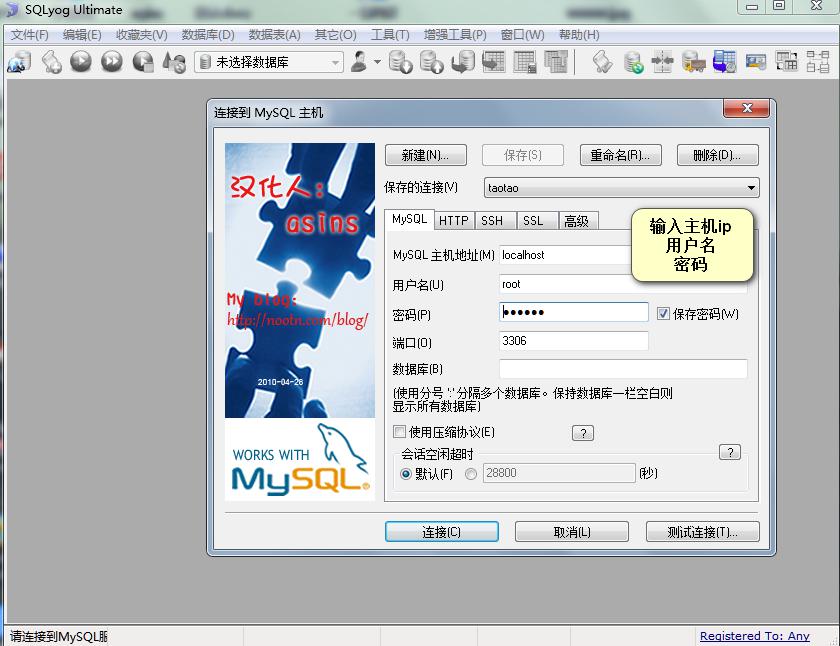Open the 帮助(H) menu
Screen dimensions: 840x646
coord(579,35)
